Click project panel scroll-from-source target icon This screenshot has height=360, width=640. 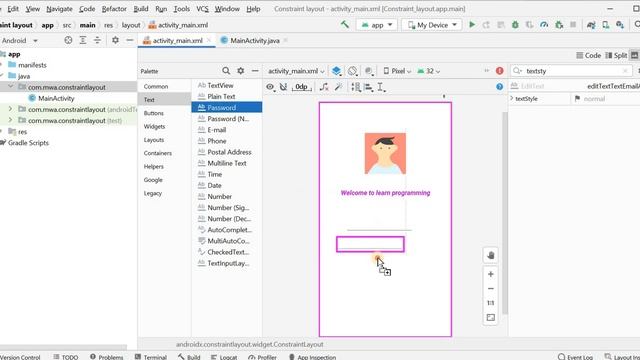(x=68, y=40)
